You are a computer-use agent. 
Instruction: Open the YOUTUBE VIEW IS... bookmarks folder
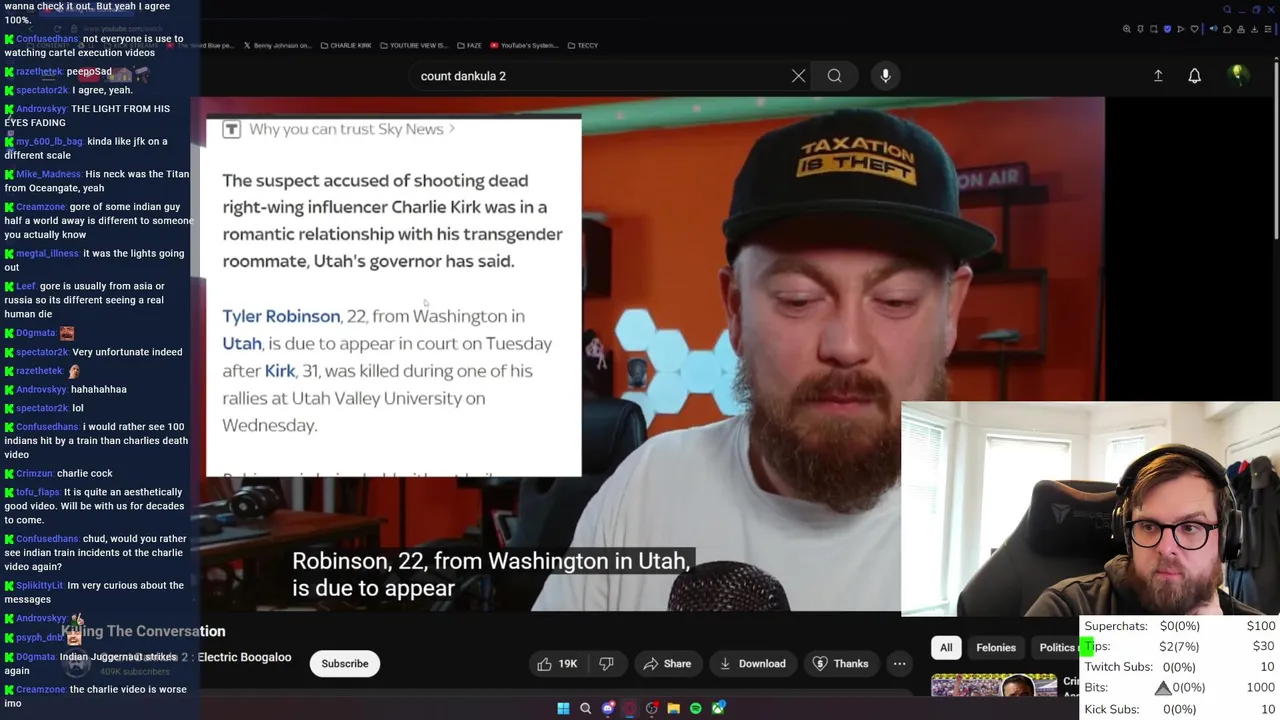click(x=412, y=45)
